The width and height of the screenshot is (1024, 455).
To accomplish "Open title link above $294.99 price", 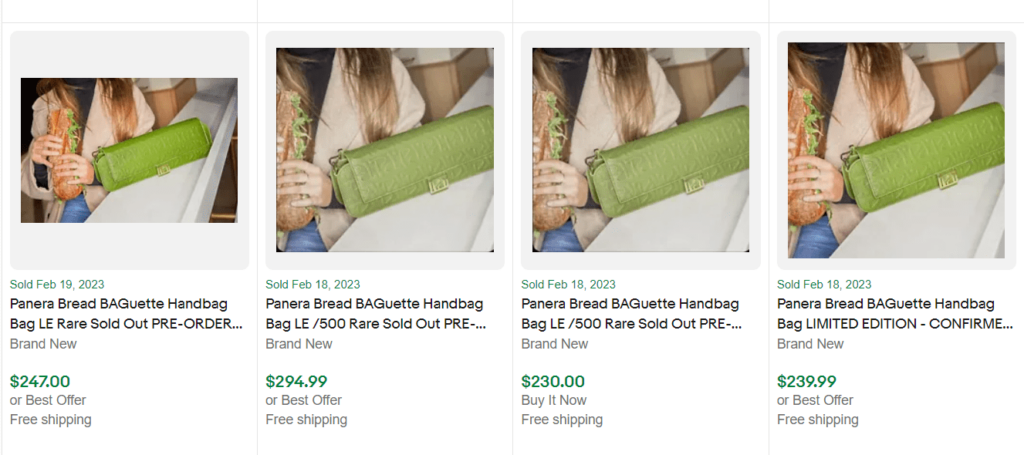I will click(376, 313).
